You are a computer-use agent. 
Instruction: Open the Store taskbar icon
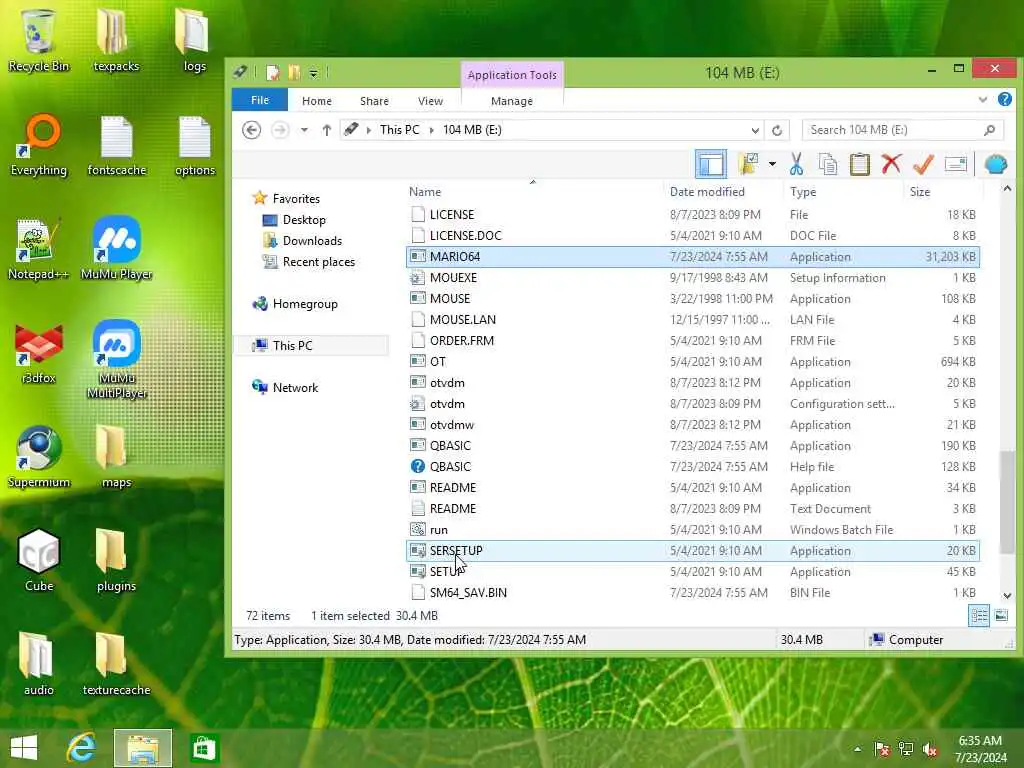[203, 748]
